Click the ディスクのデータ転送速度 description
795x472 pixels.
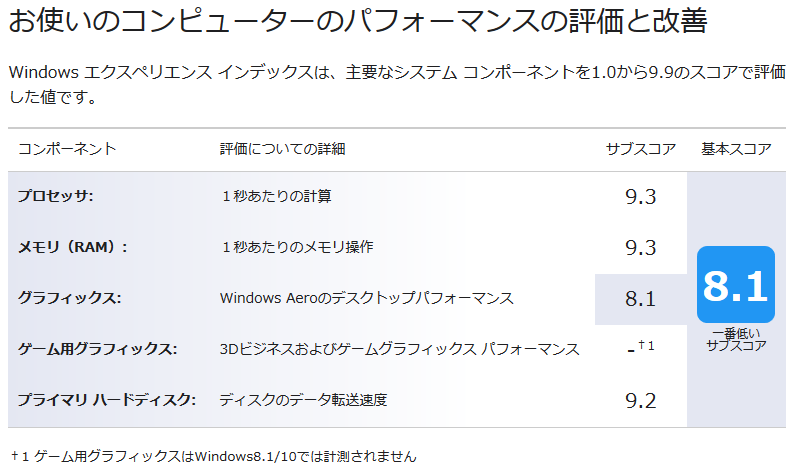click(x=303, y=400)
